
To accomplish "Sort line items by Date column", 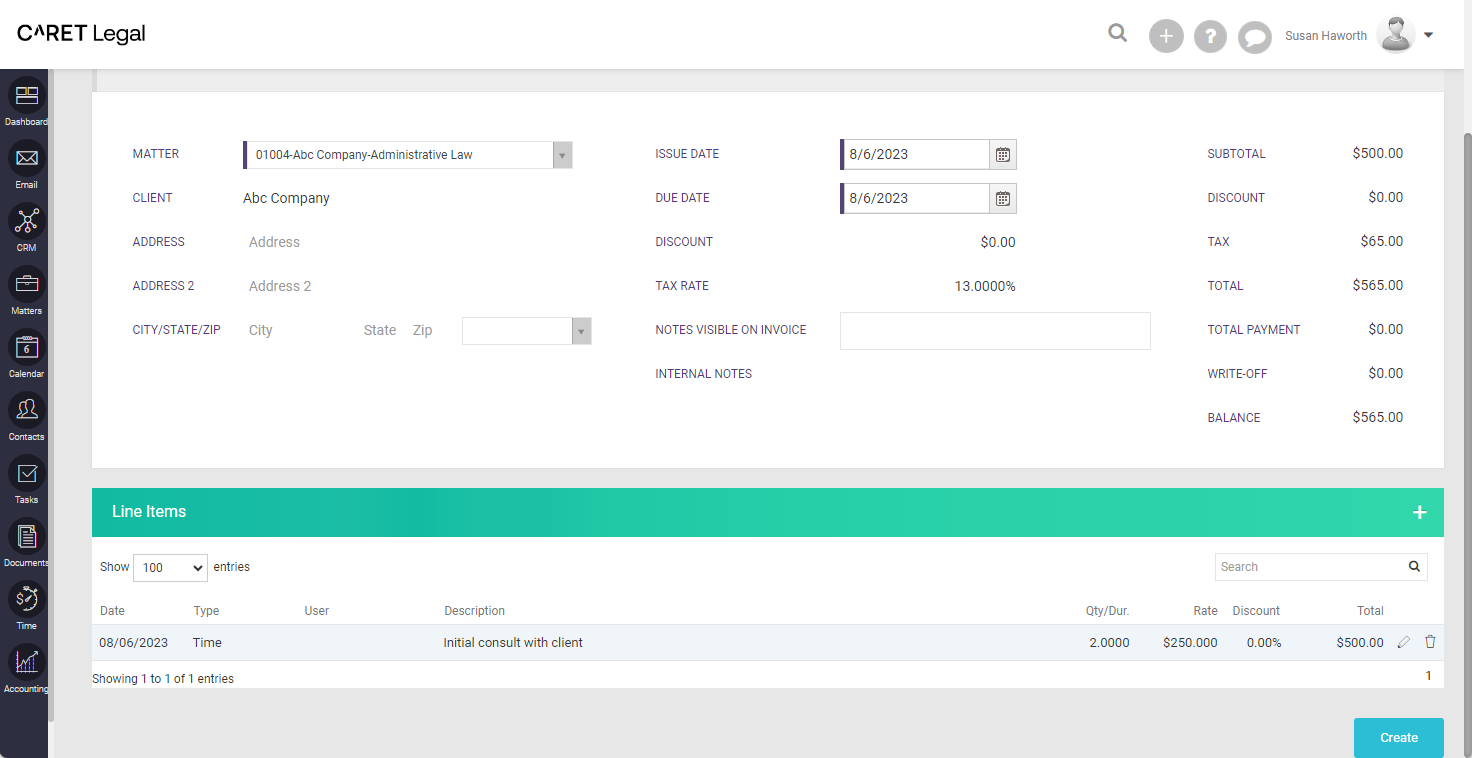I will [x=112, y=611].
